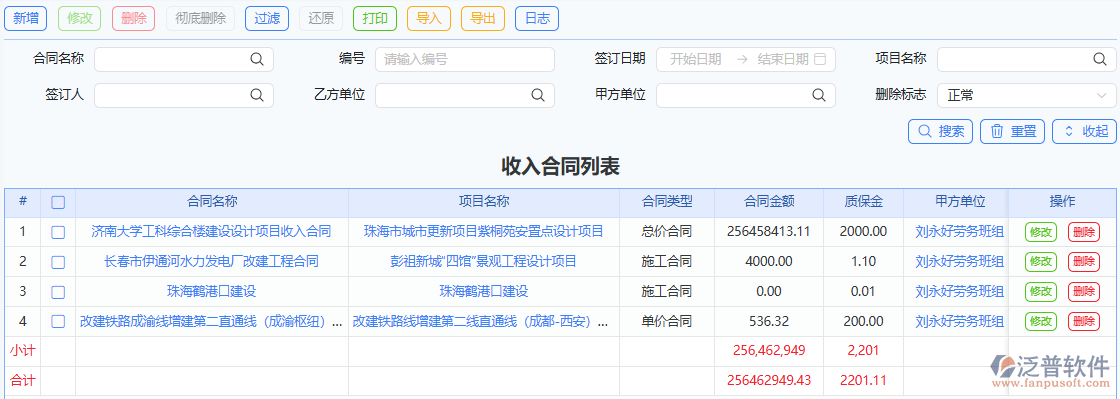Open 珠海鹤港口建设 project name link
Viewport: 1120px width, 399px height.
pyautogui.click(x=484, y=291)
